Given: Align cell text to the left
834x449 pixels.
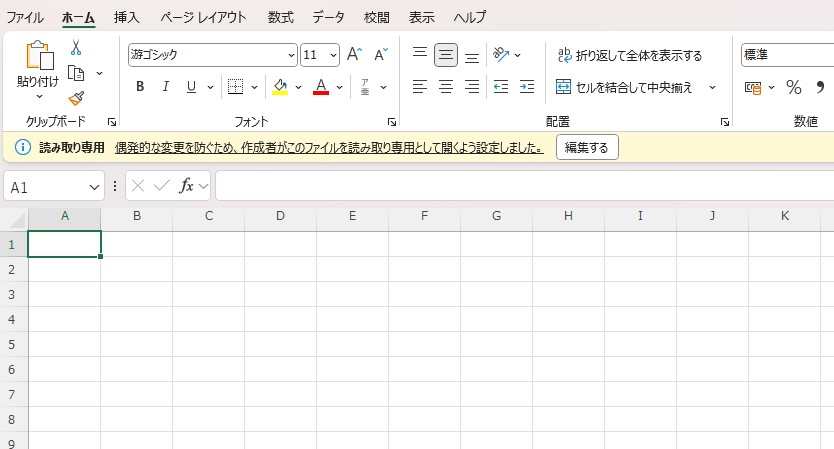Looking at the screenshot, I should [x=420, y=86].
